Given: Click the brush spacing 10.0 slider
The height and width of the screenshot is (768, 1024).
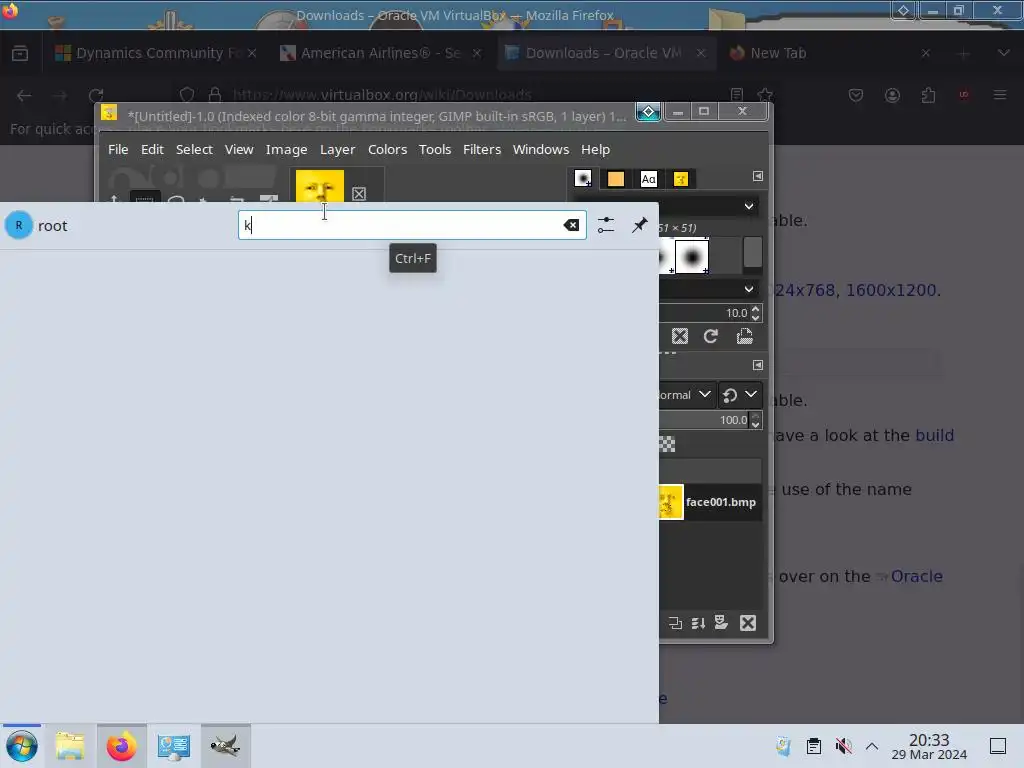Looking at the screenshot, I should [704, 313].
